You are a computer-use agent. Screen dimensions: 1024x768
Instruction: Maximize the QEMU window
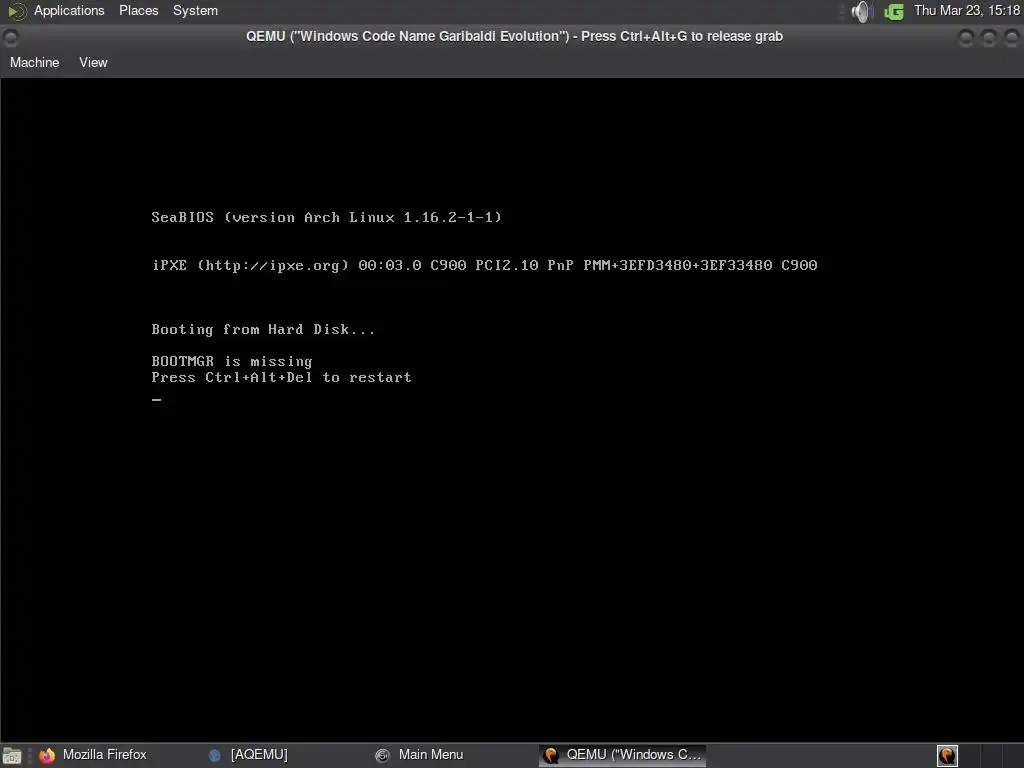[x=989, y=38]
